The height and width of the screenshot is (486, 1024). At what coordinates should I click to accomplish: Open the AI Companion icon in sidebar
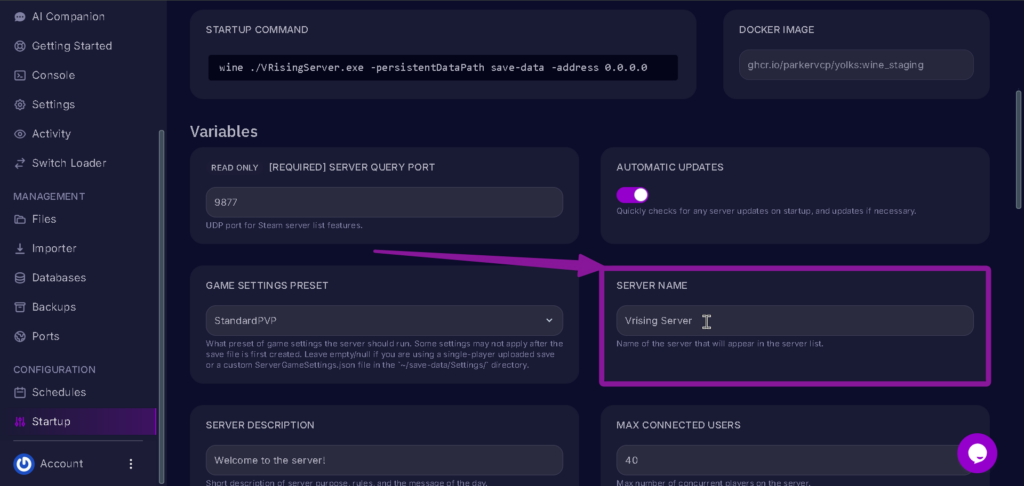20,16
